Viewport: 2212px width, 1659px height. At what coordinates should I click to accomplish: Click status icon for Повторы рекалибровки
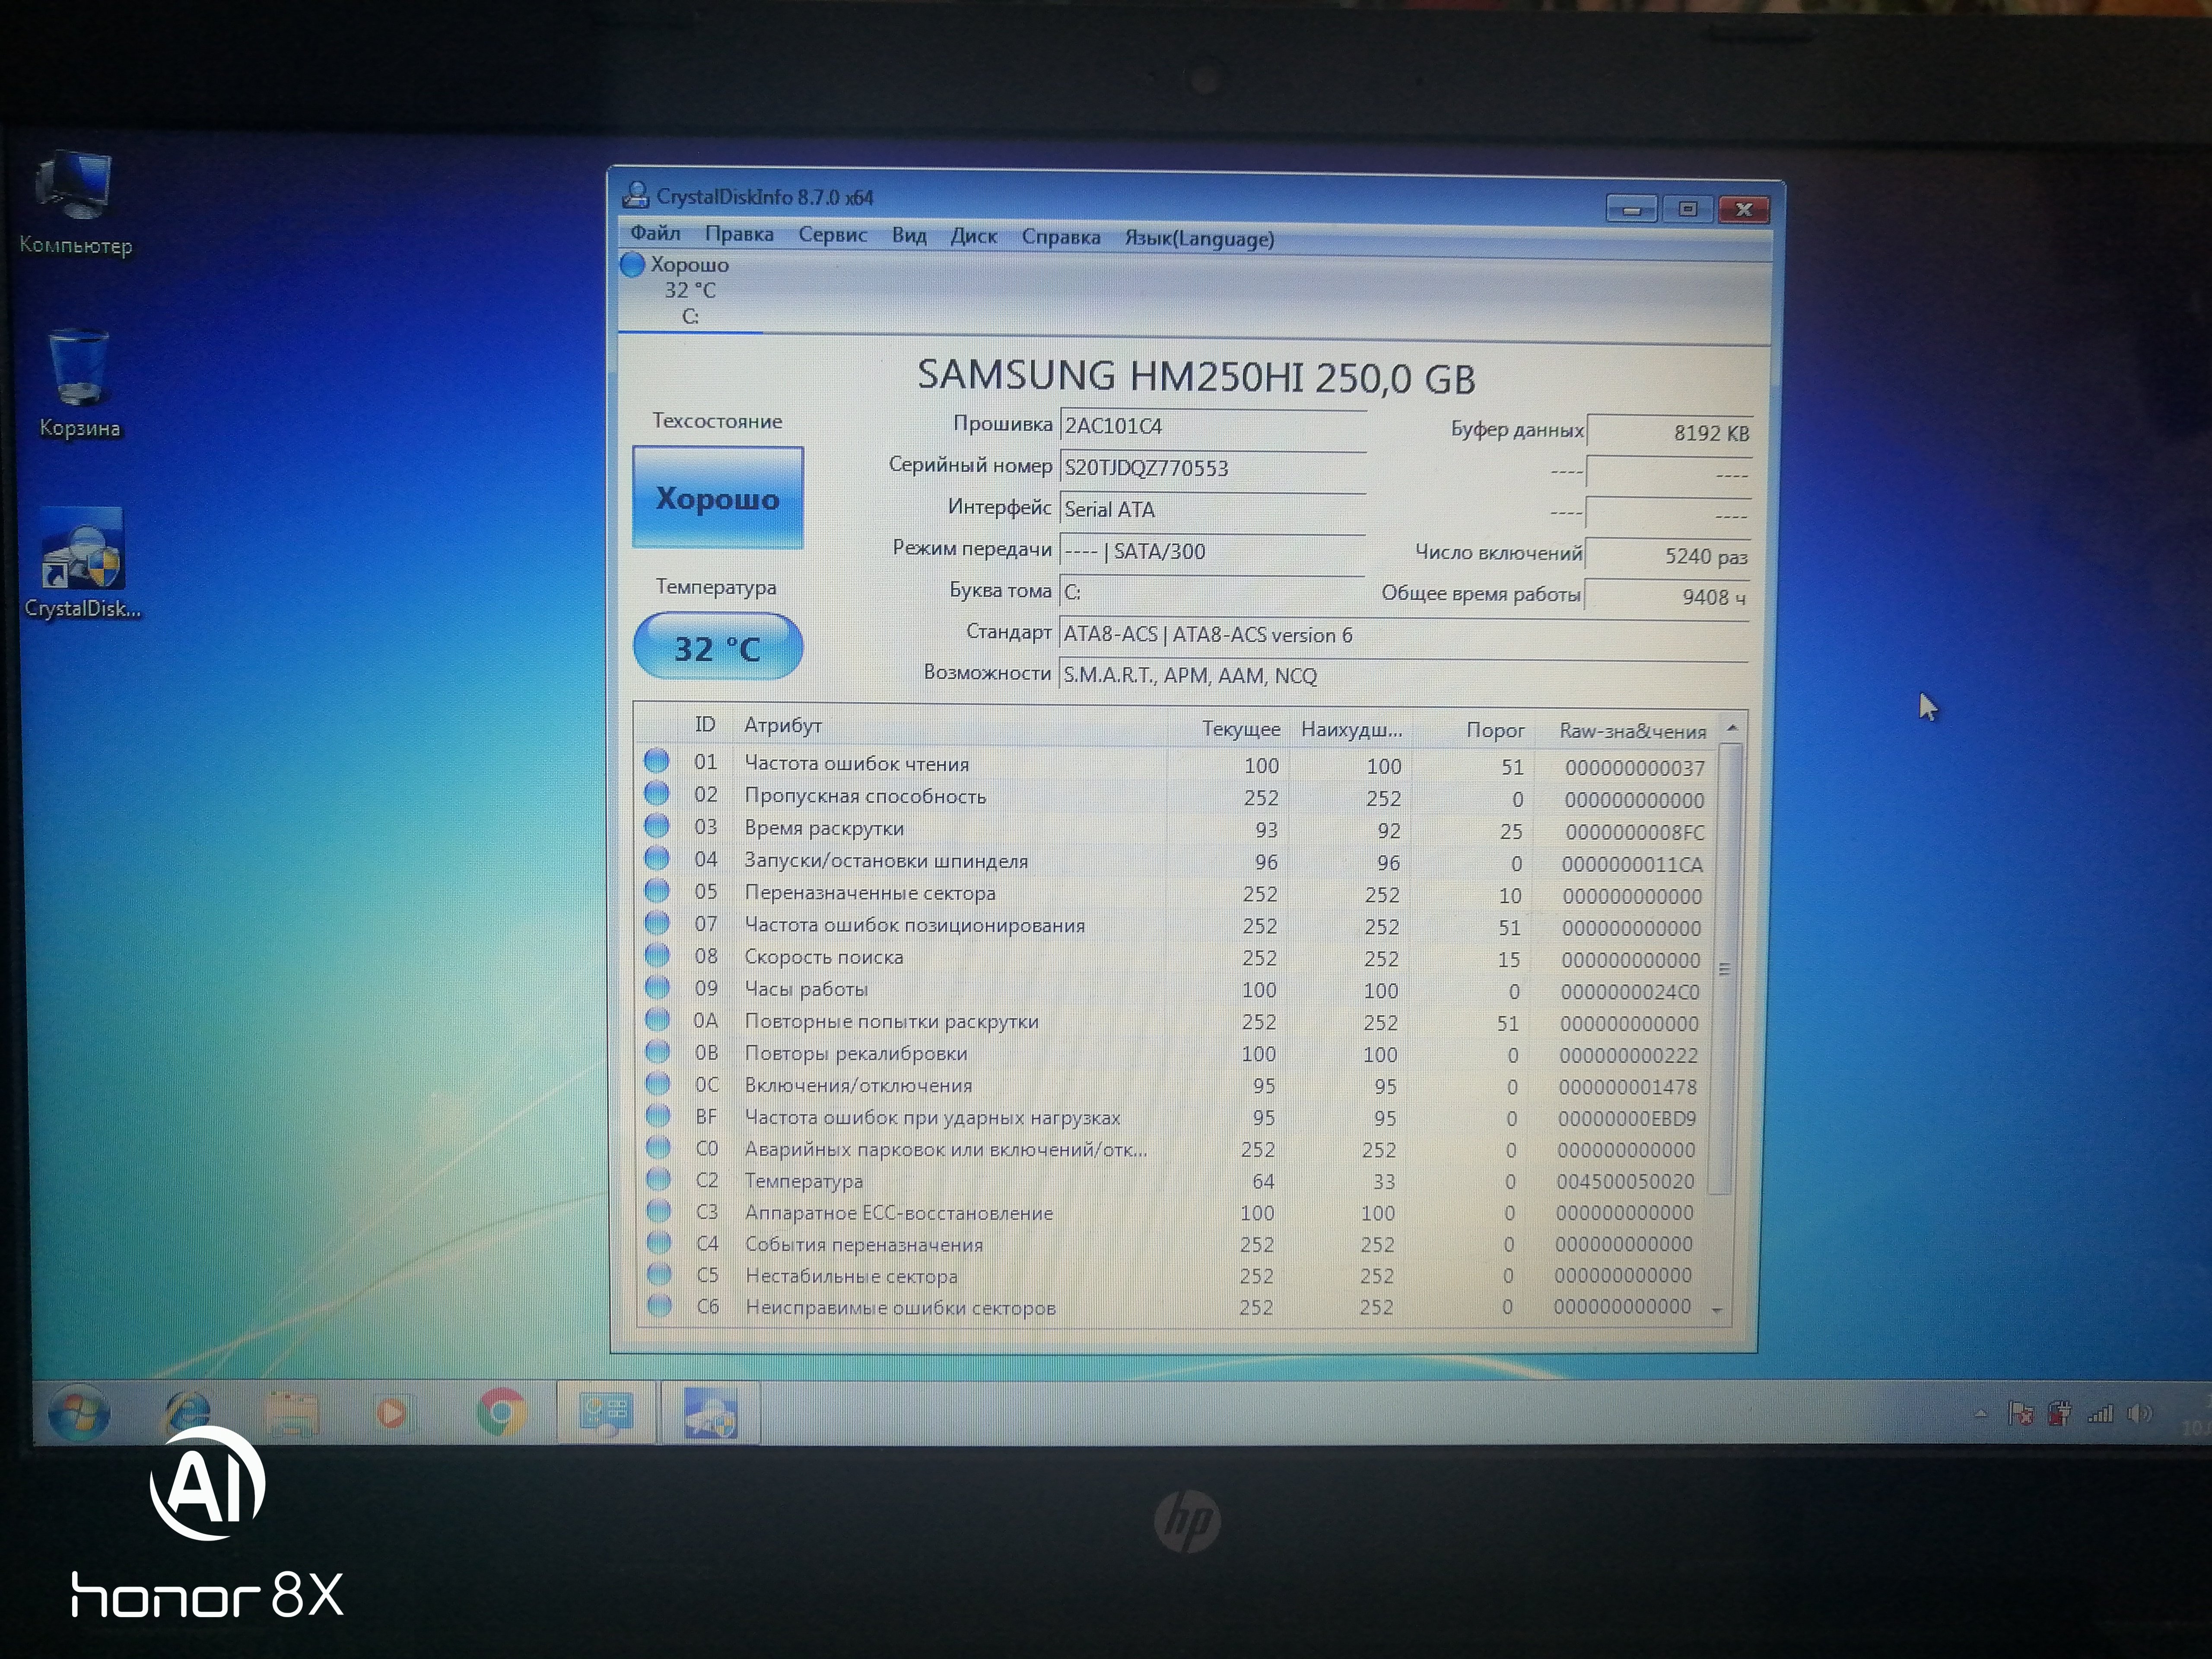coord(657,1051)
